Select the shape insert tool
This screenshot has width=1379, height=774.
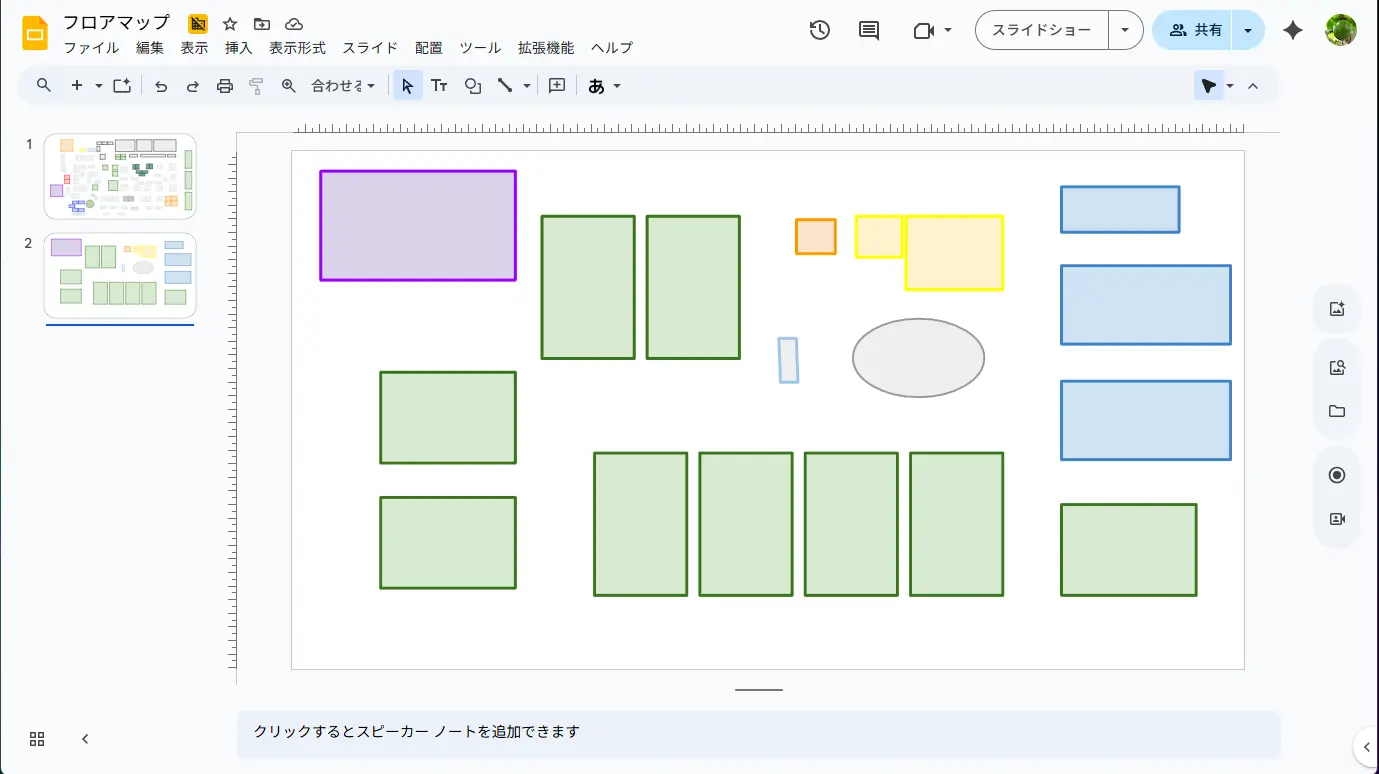click(473, 86)
